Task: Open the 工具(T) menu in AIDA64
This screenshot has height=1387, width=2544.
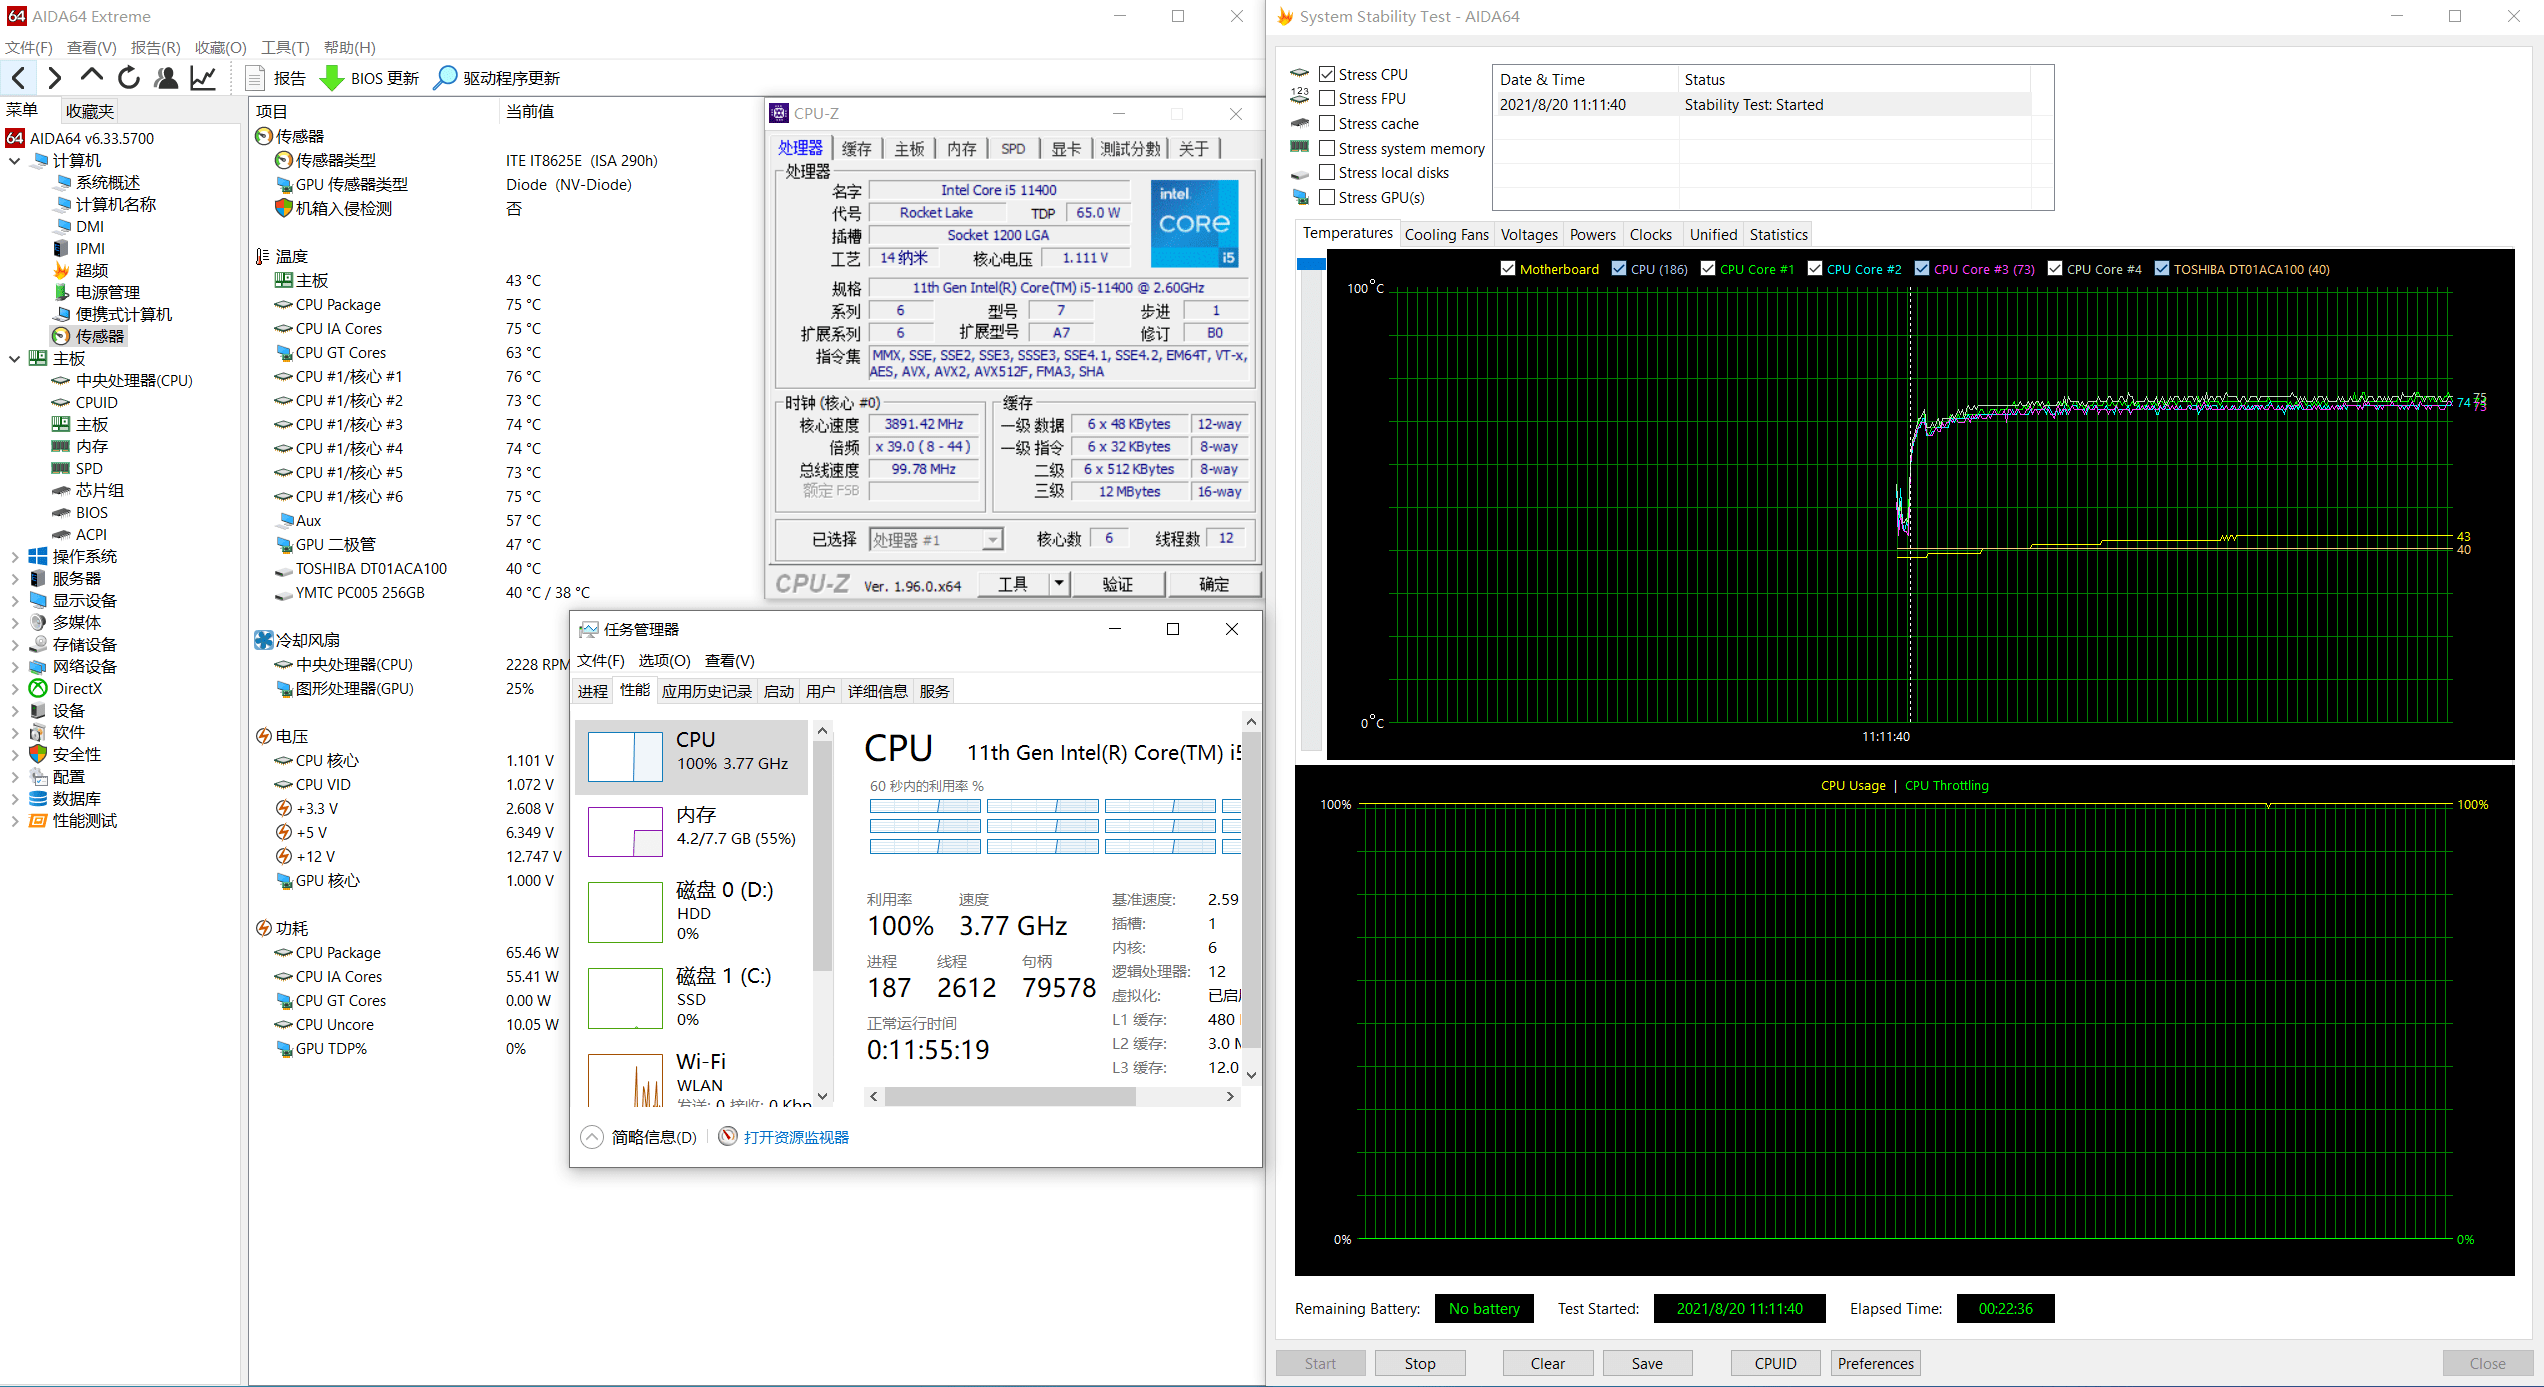Action: click(285, 47)
